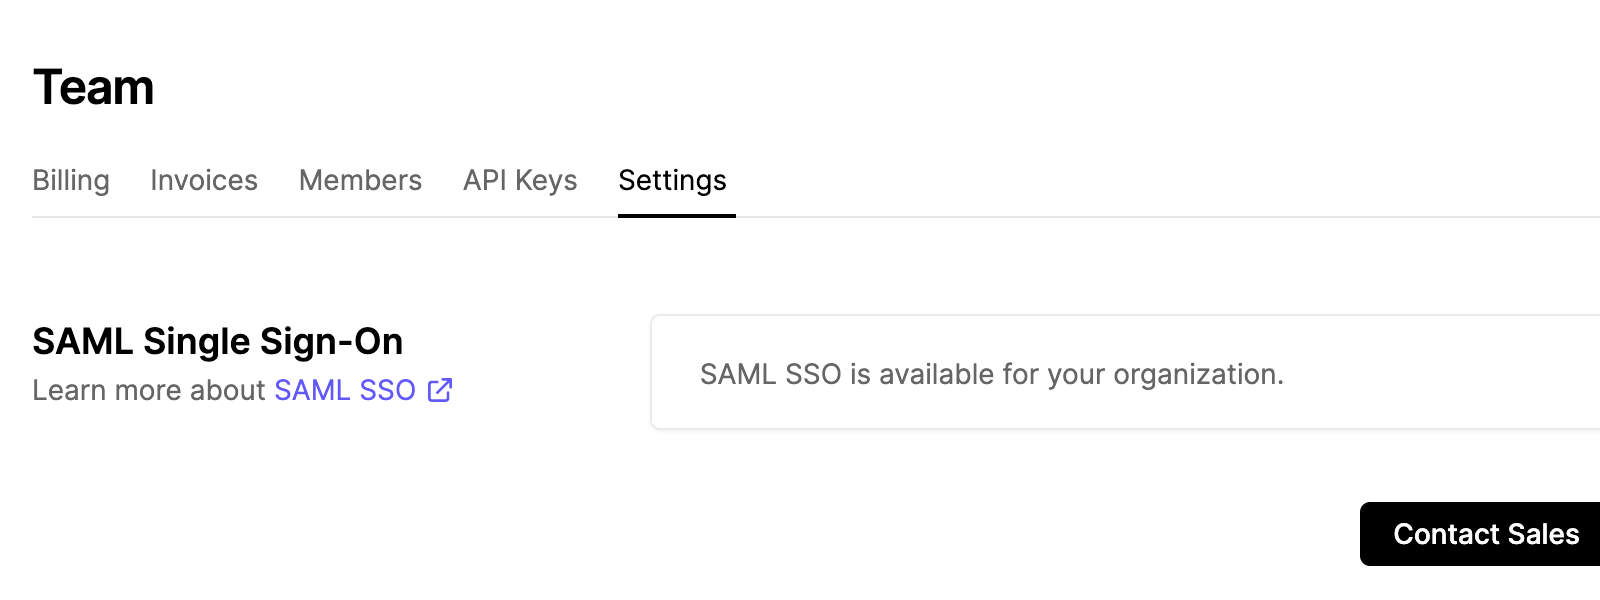Open the Invoices tab

204,180
